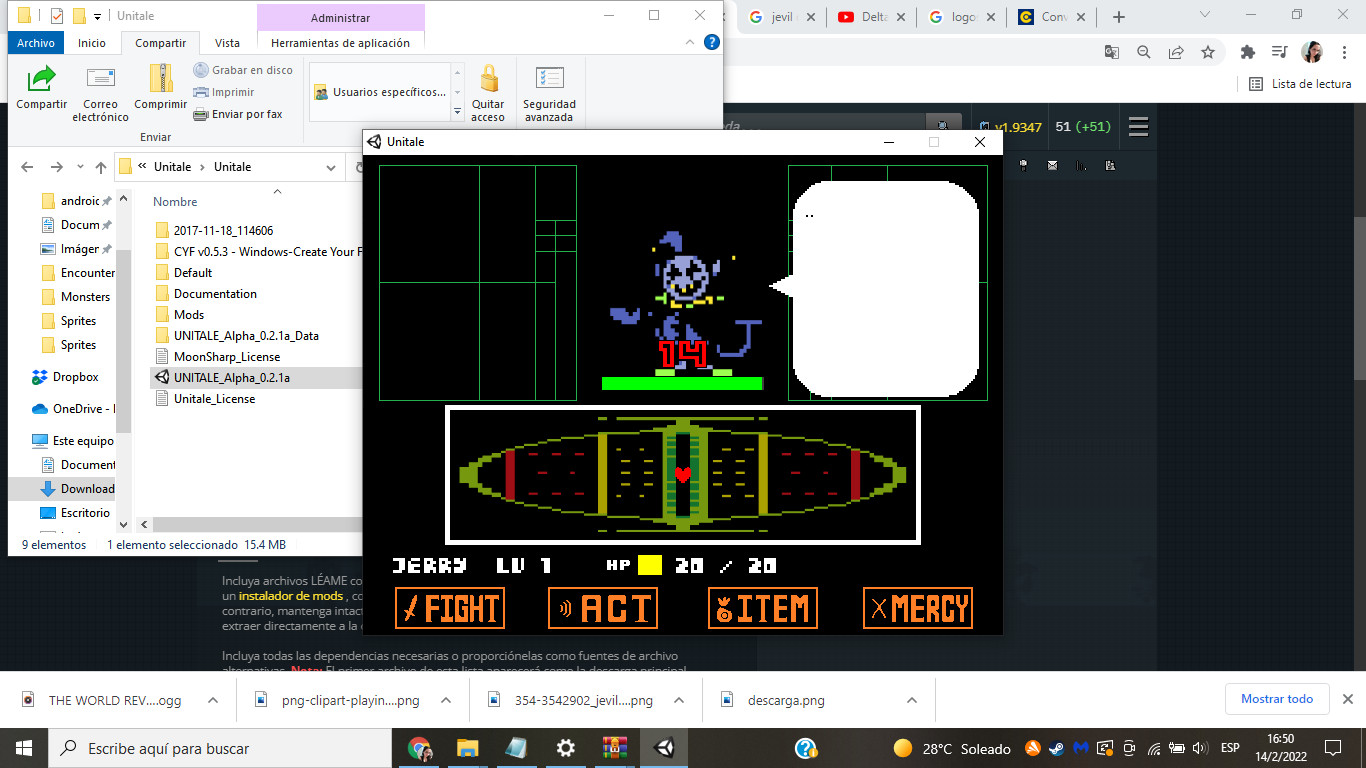The height and width of the screenshot is (768, 1366).
Task: Click the Unity icon in the Windows taskbar
Action: [664, 748]
